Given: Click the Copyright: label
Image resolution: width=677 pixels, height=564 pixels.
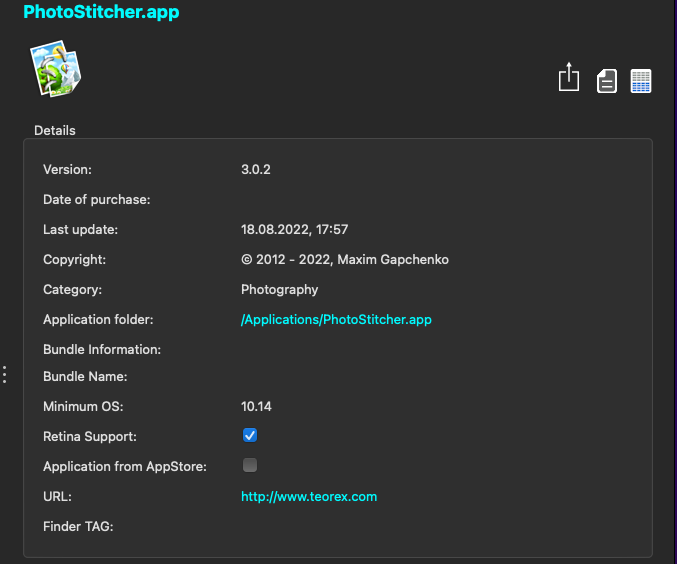Looking at the screenshot, I should (74, 260).
